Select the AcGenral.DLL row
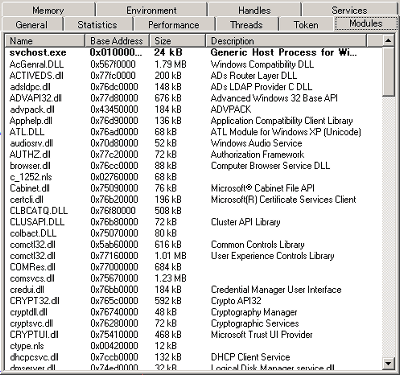Screen dimensions: 400x375 coord(193,64)
